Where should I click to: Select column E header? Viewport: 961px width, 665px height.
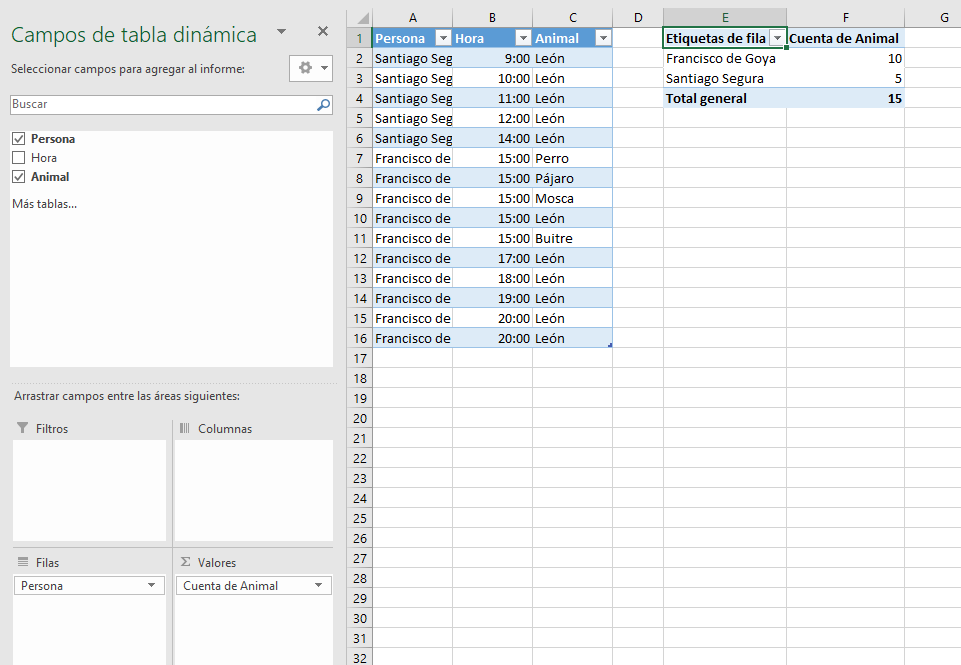tap(725, 18)
